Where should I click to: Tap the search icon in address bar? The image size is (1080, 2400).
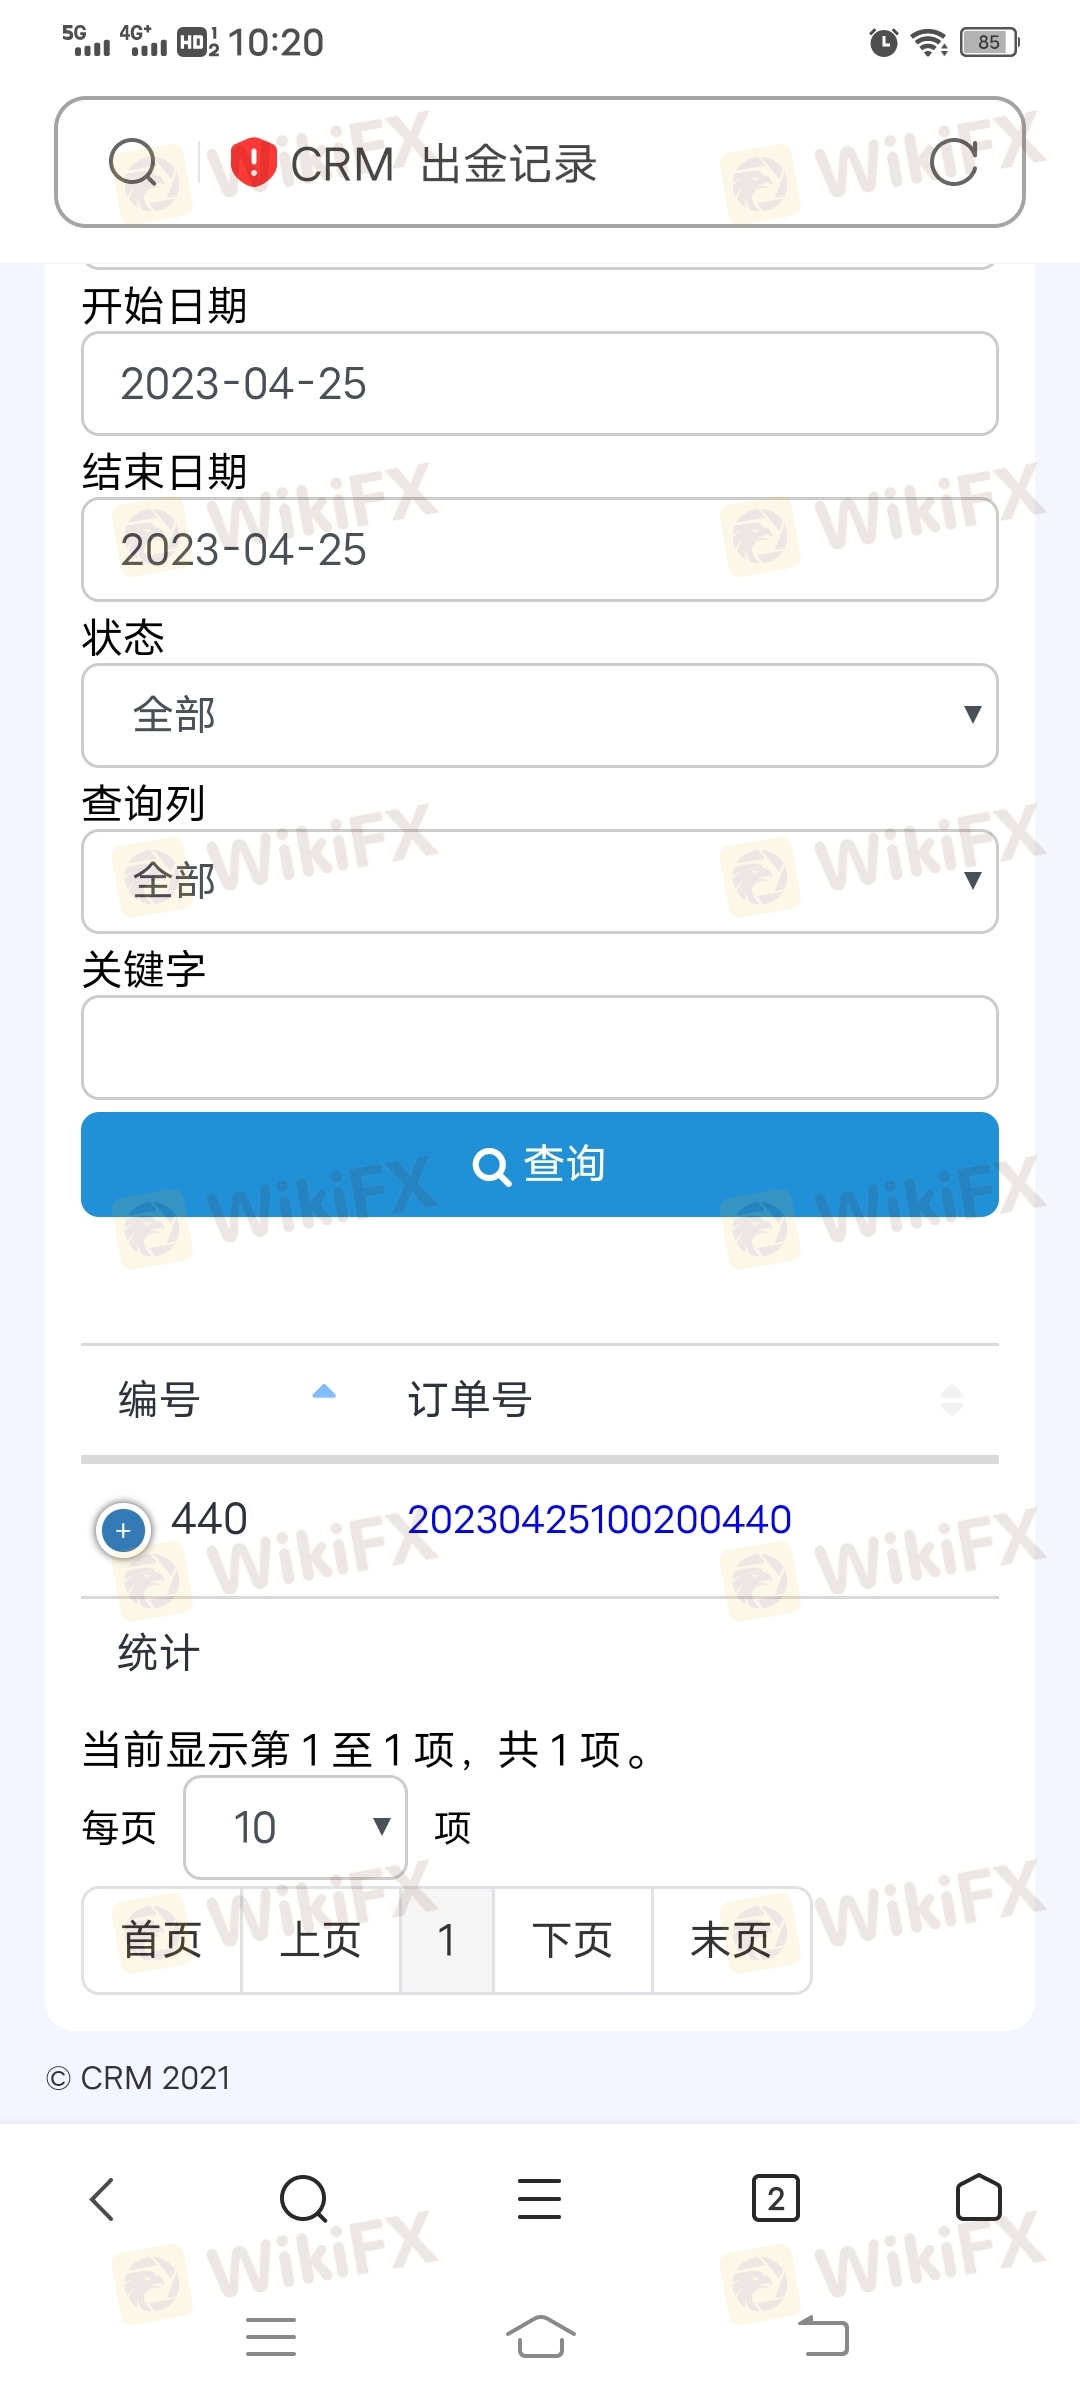point(133,163)
